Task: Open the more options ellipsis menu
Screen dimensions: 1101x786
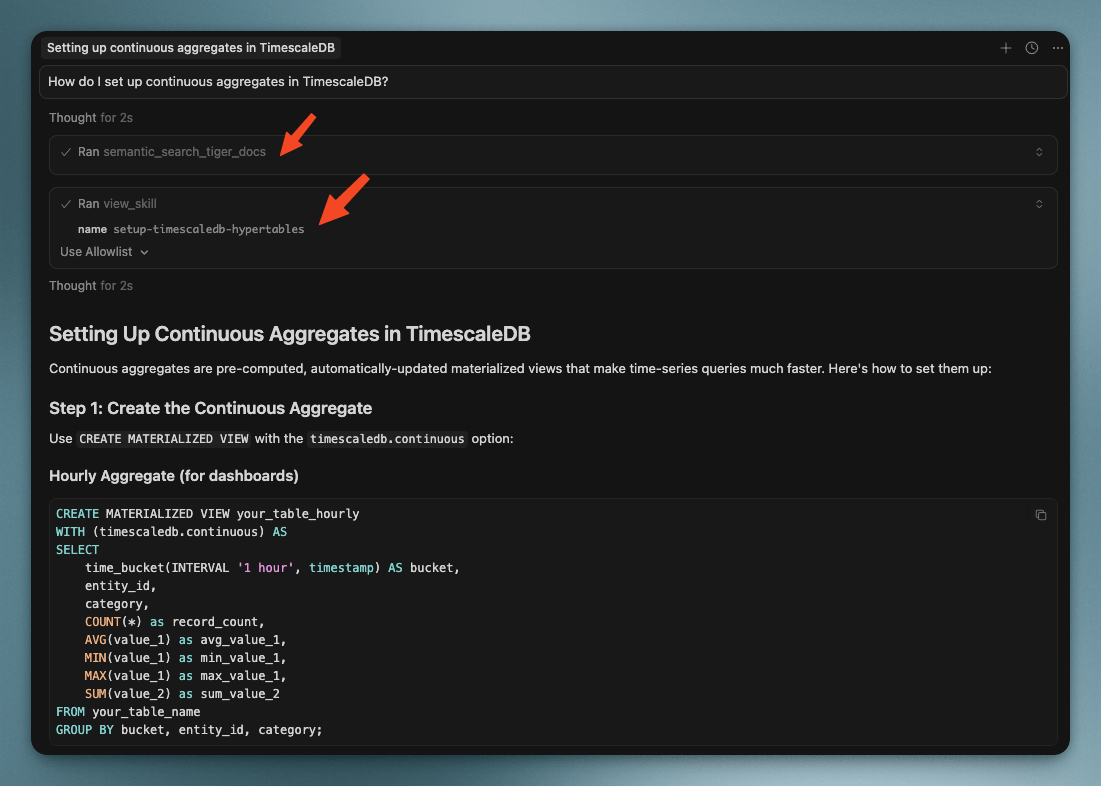Action: pyautogui.click(x=1058, y=48)
